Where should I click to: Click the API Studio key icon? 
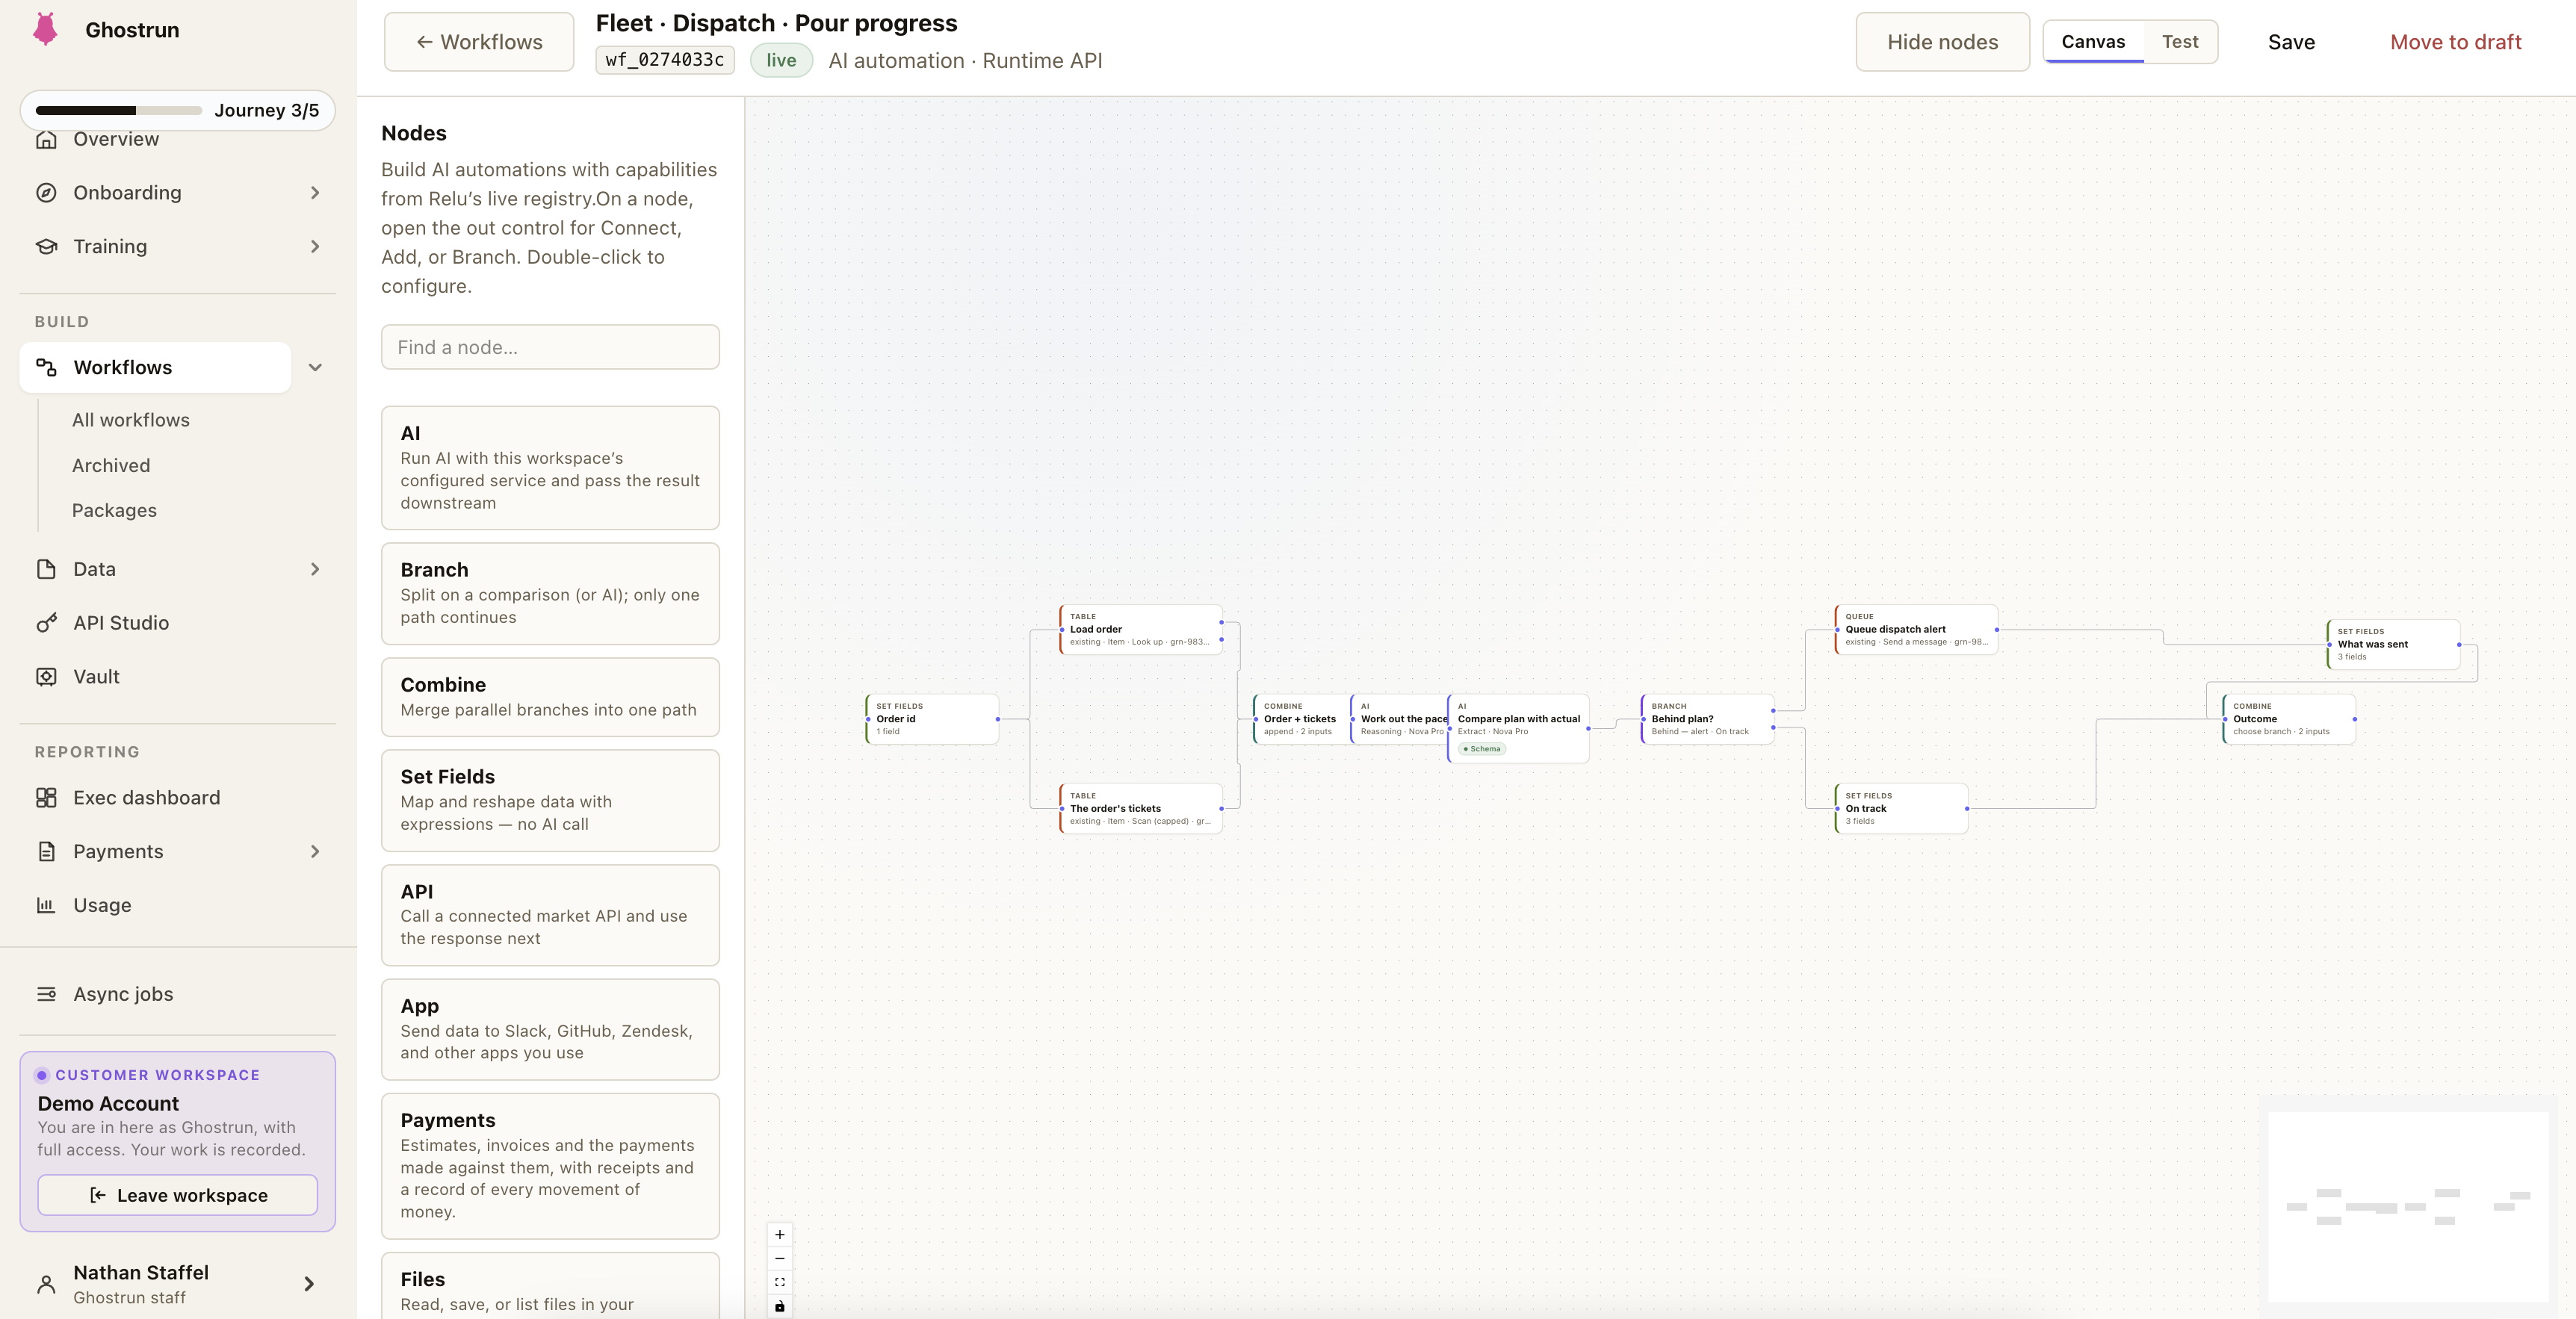point(46,623)
